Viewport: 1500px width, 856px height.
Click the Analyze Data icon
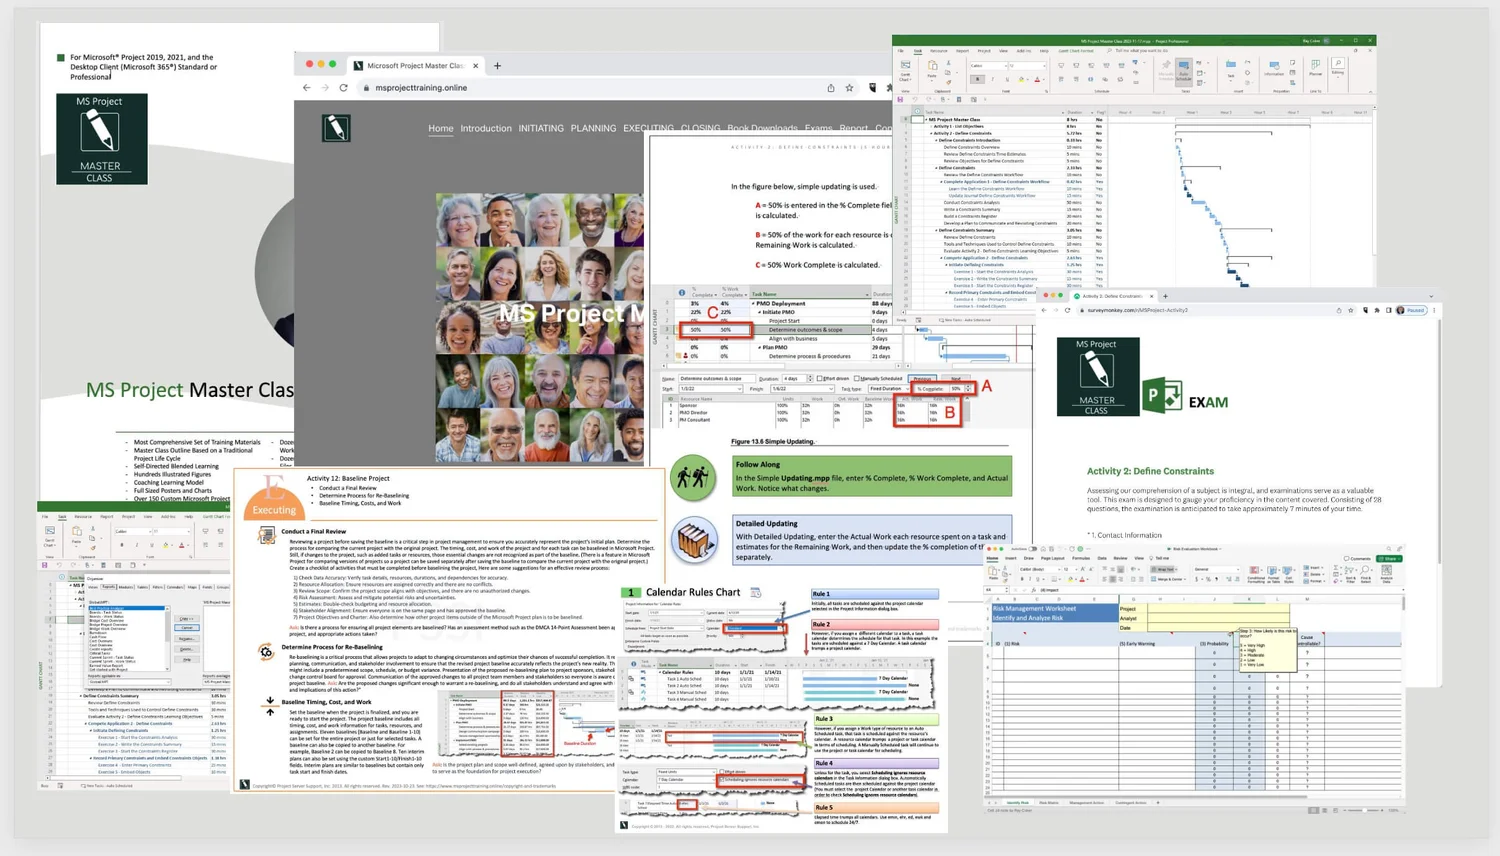click(1387, 573)
